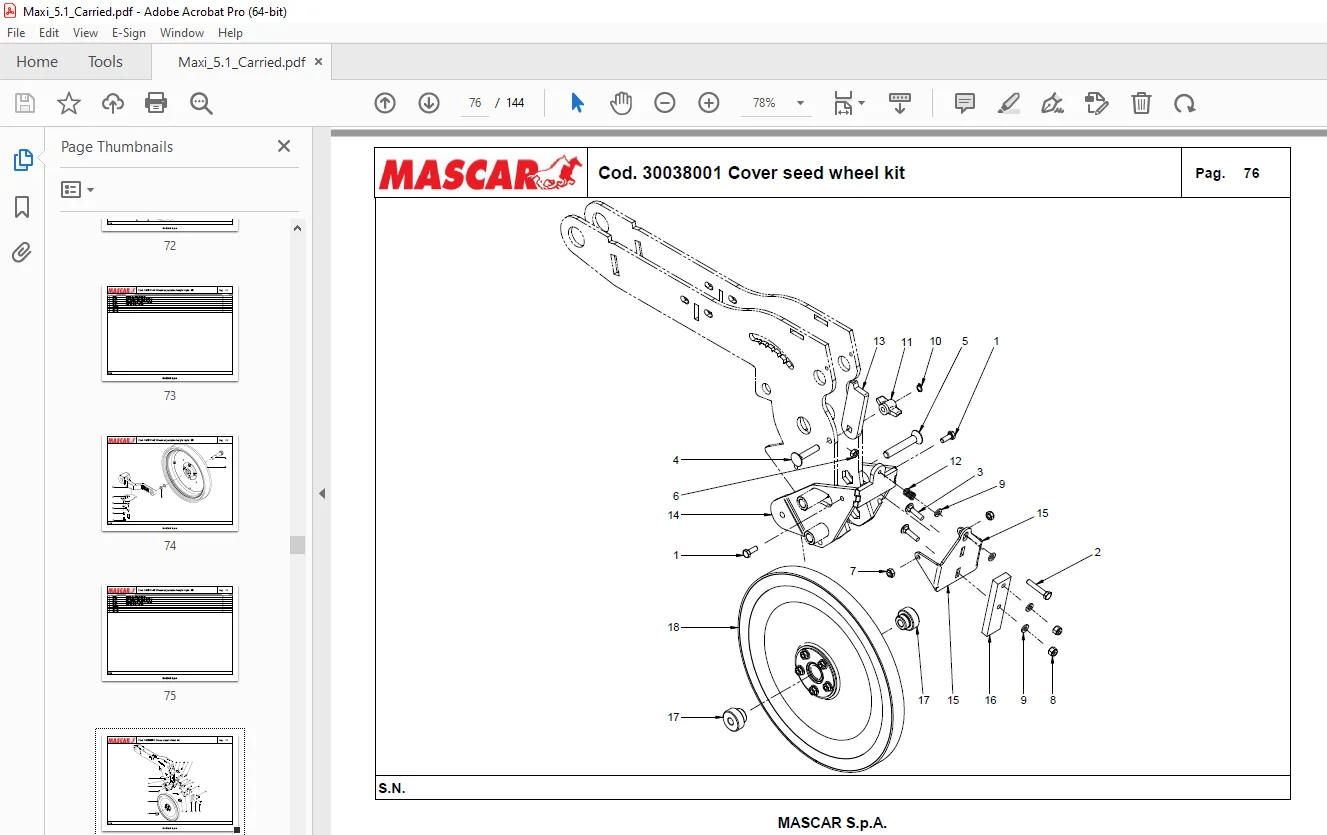Open the Bookmarks pane icon
This screenshot has height=835, width=1327.
pos(22,207)
